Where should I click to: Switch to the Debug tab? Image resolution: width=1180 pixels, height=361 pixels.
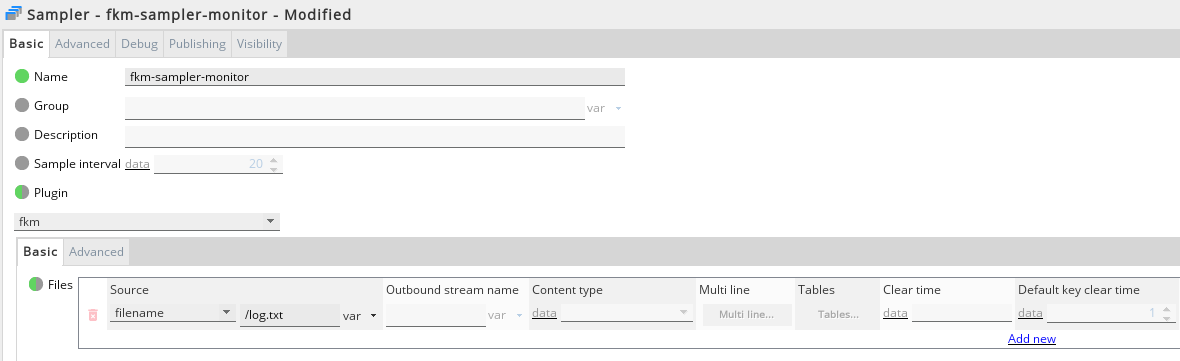pyautogui.click(x=139, y=44)
